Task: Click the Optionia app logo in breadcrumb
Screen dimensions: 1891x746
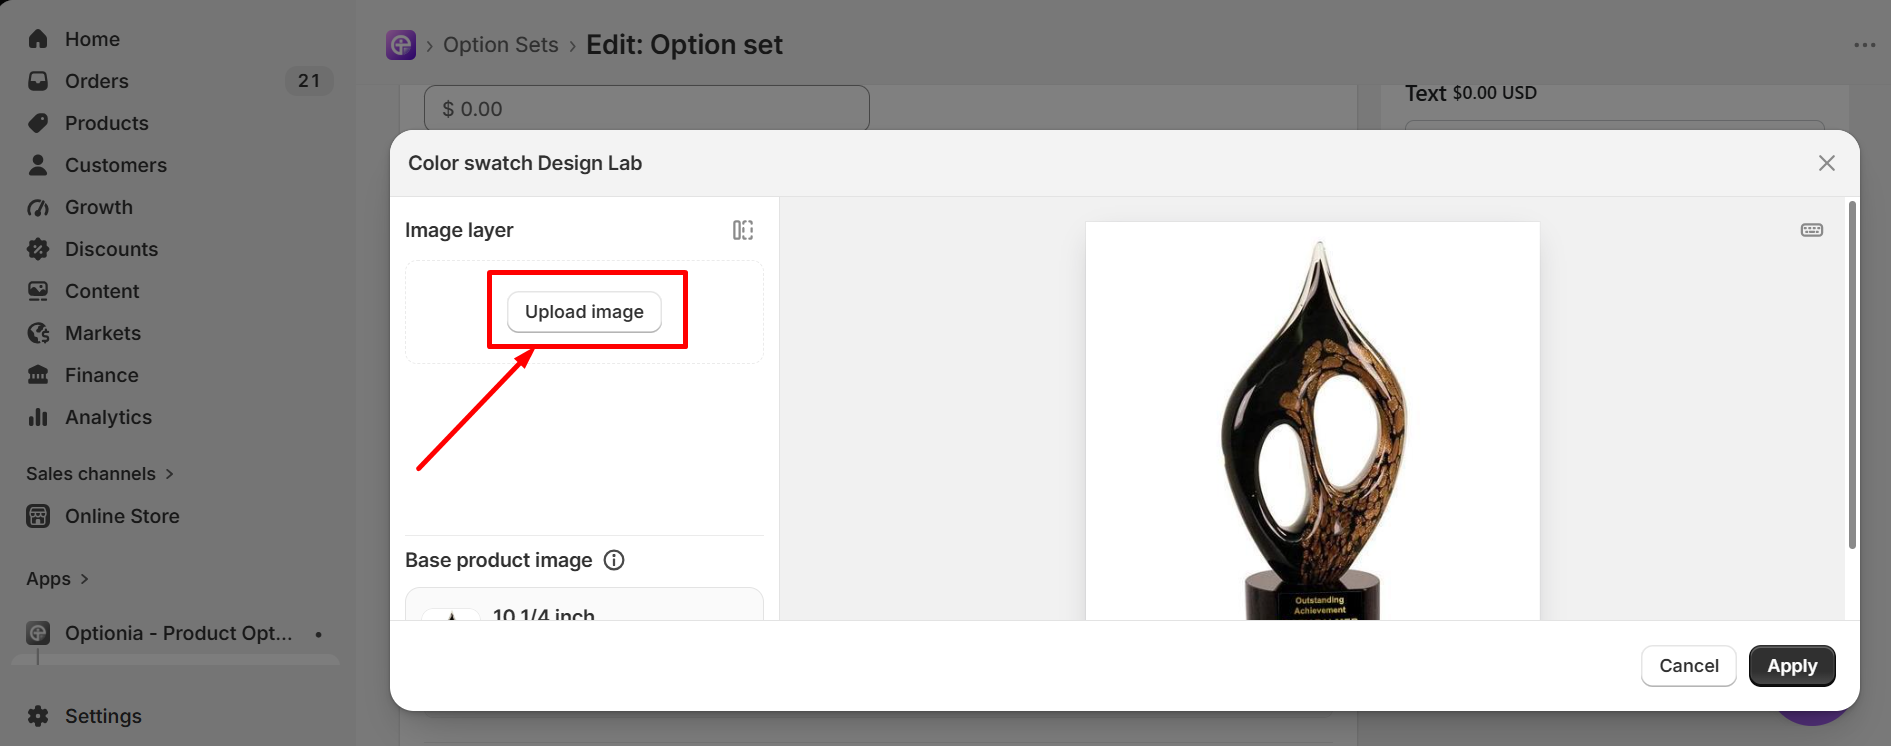Action: [x=401, y=45]
